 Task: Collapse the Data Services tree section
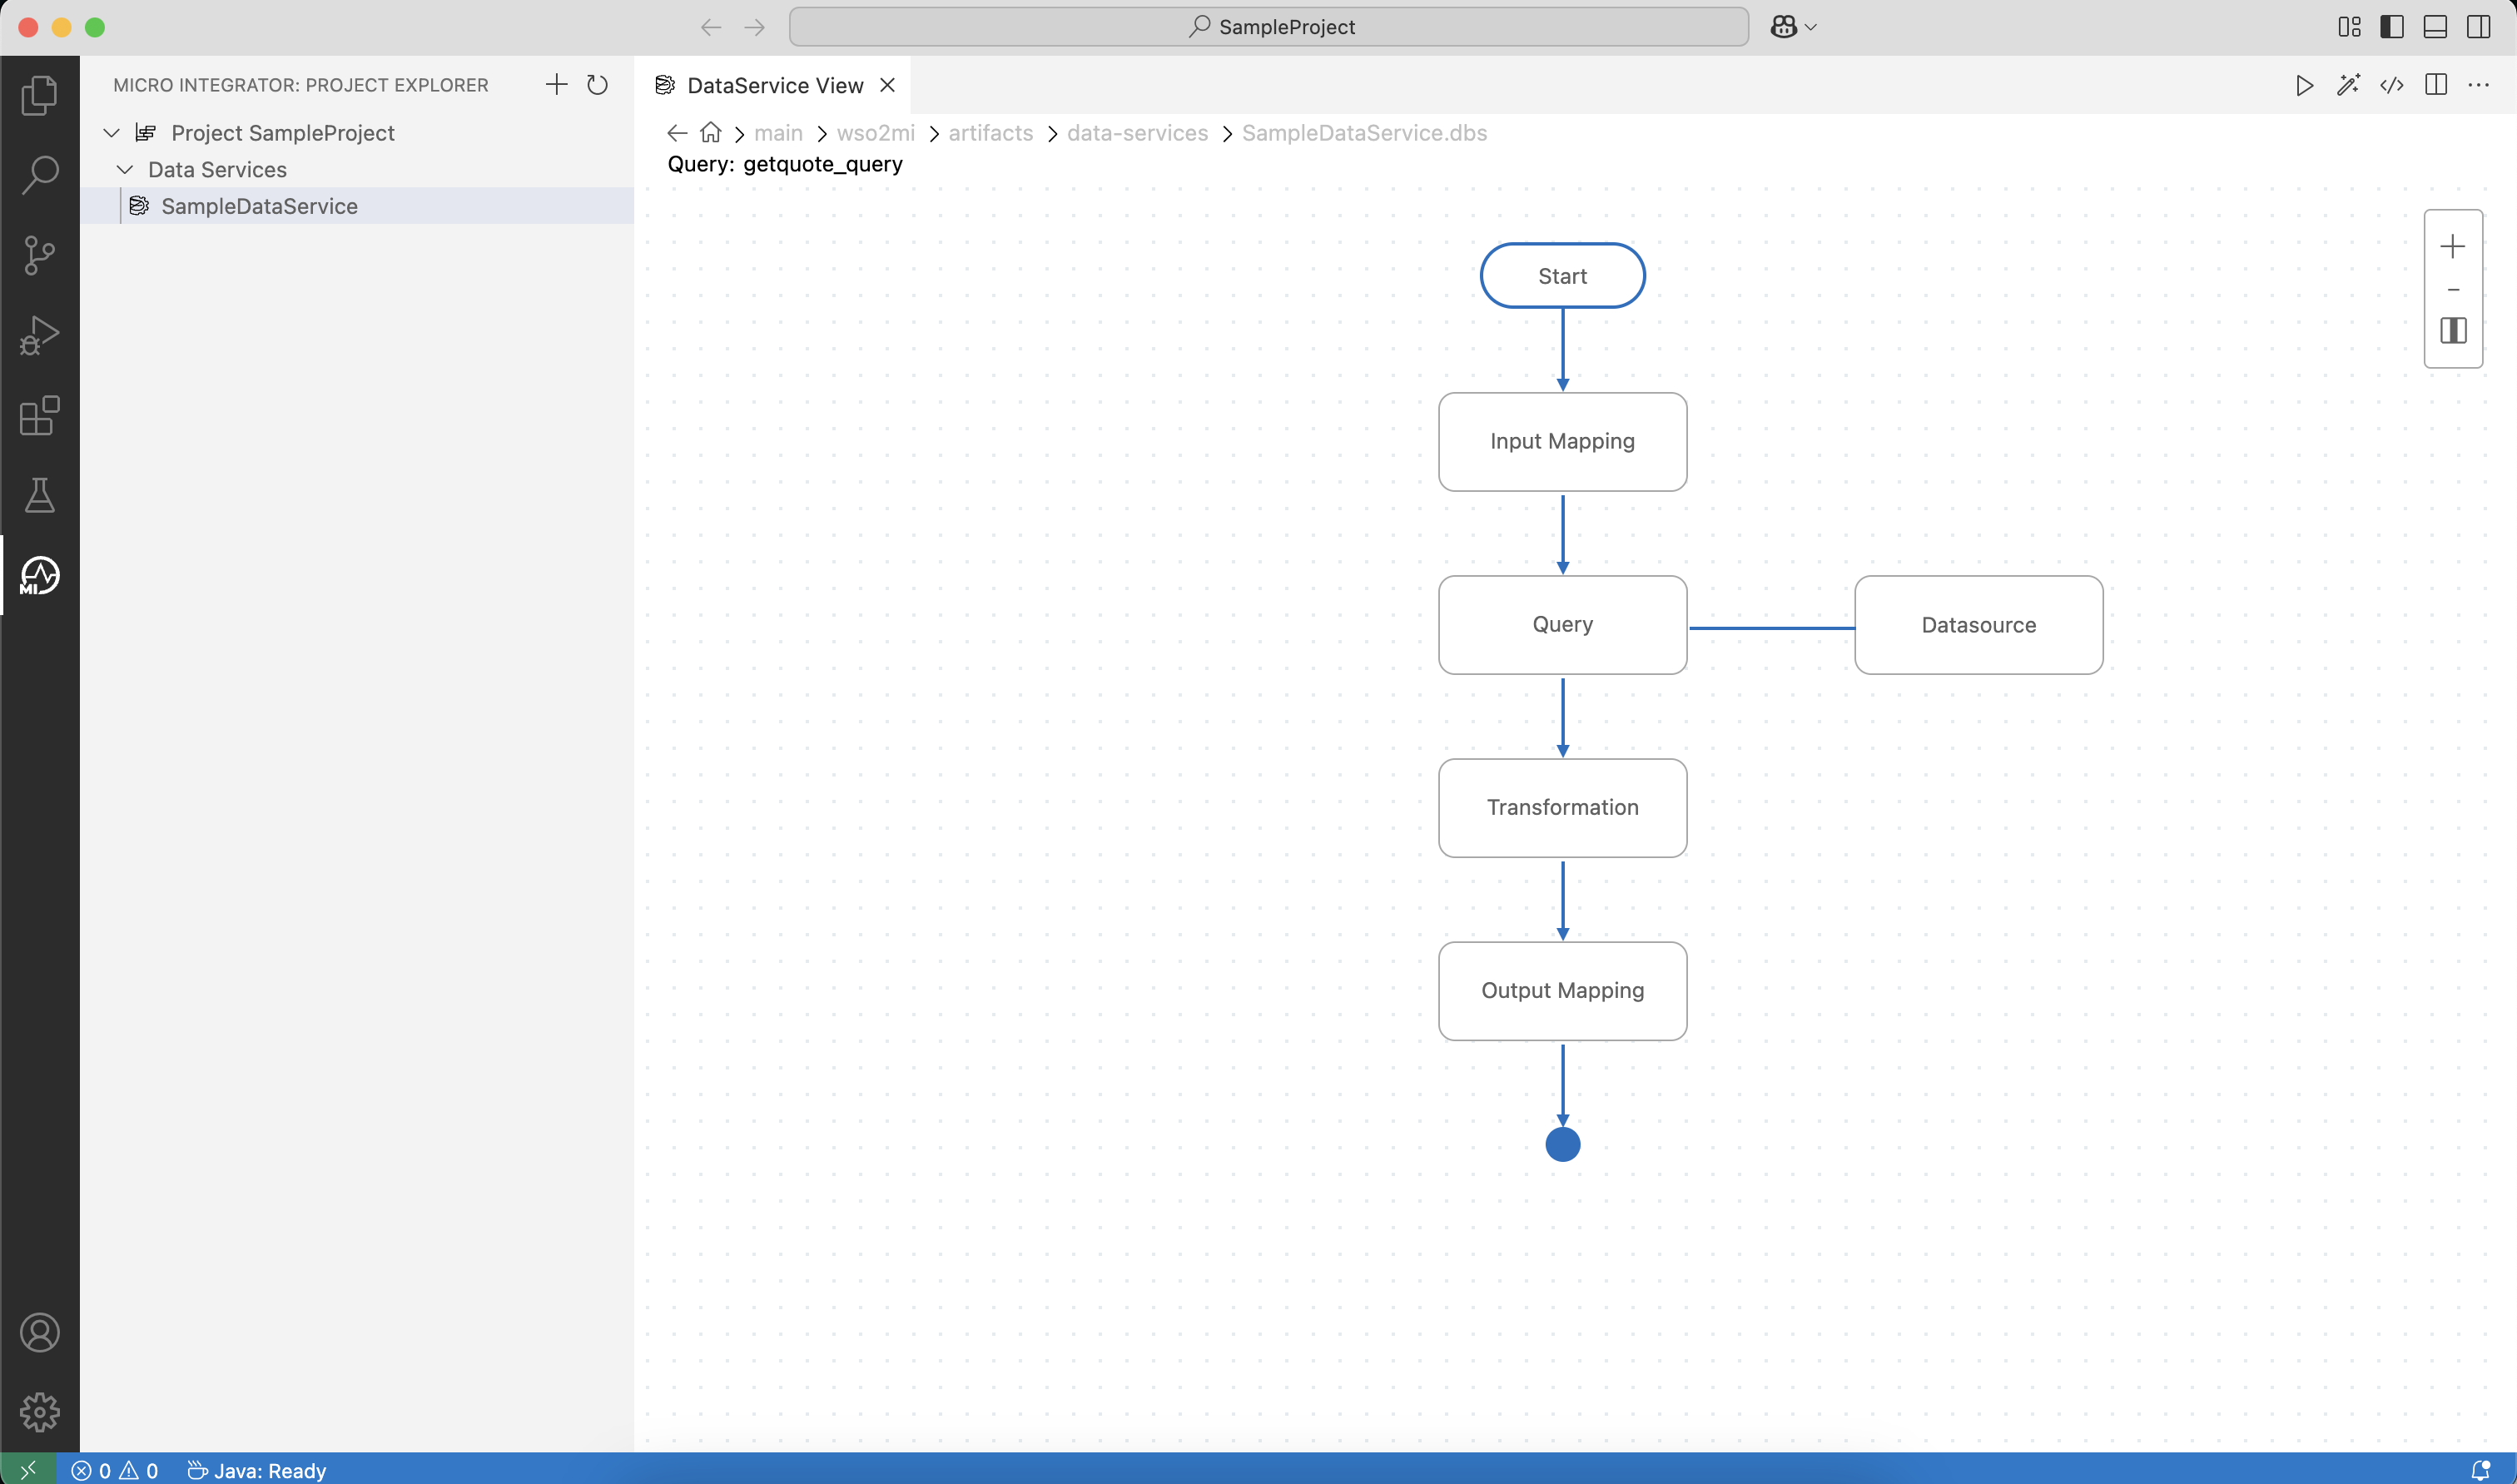[x=124, y=169]
